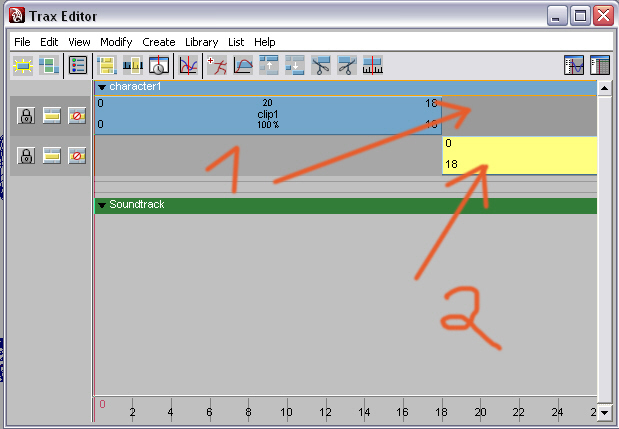This screenshot has height=429, width=619.
Task: Click the Create Clip toolbar icon
Action: [x=105, y=66]
